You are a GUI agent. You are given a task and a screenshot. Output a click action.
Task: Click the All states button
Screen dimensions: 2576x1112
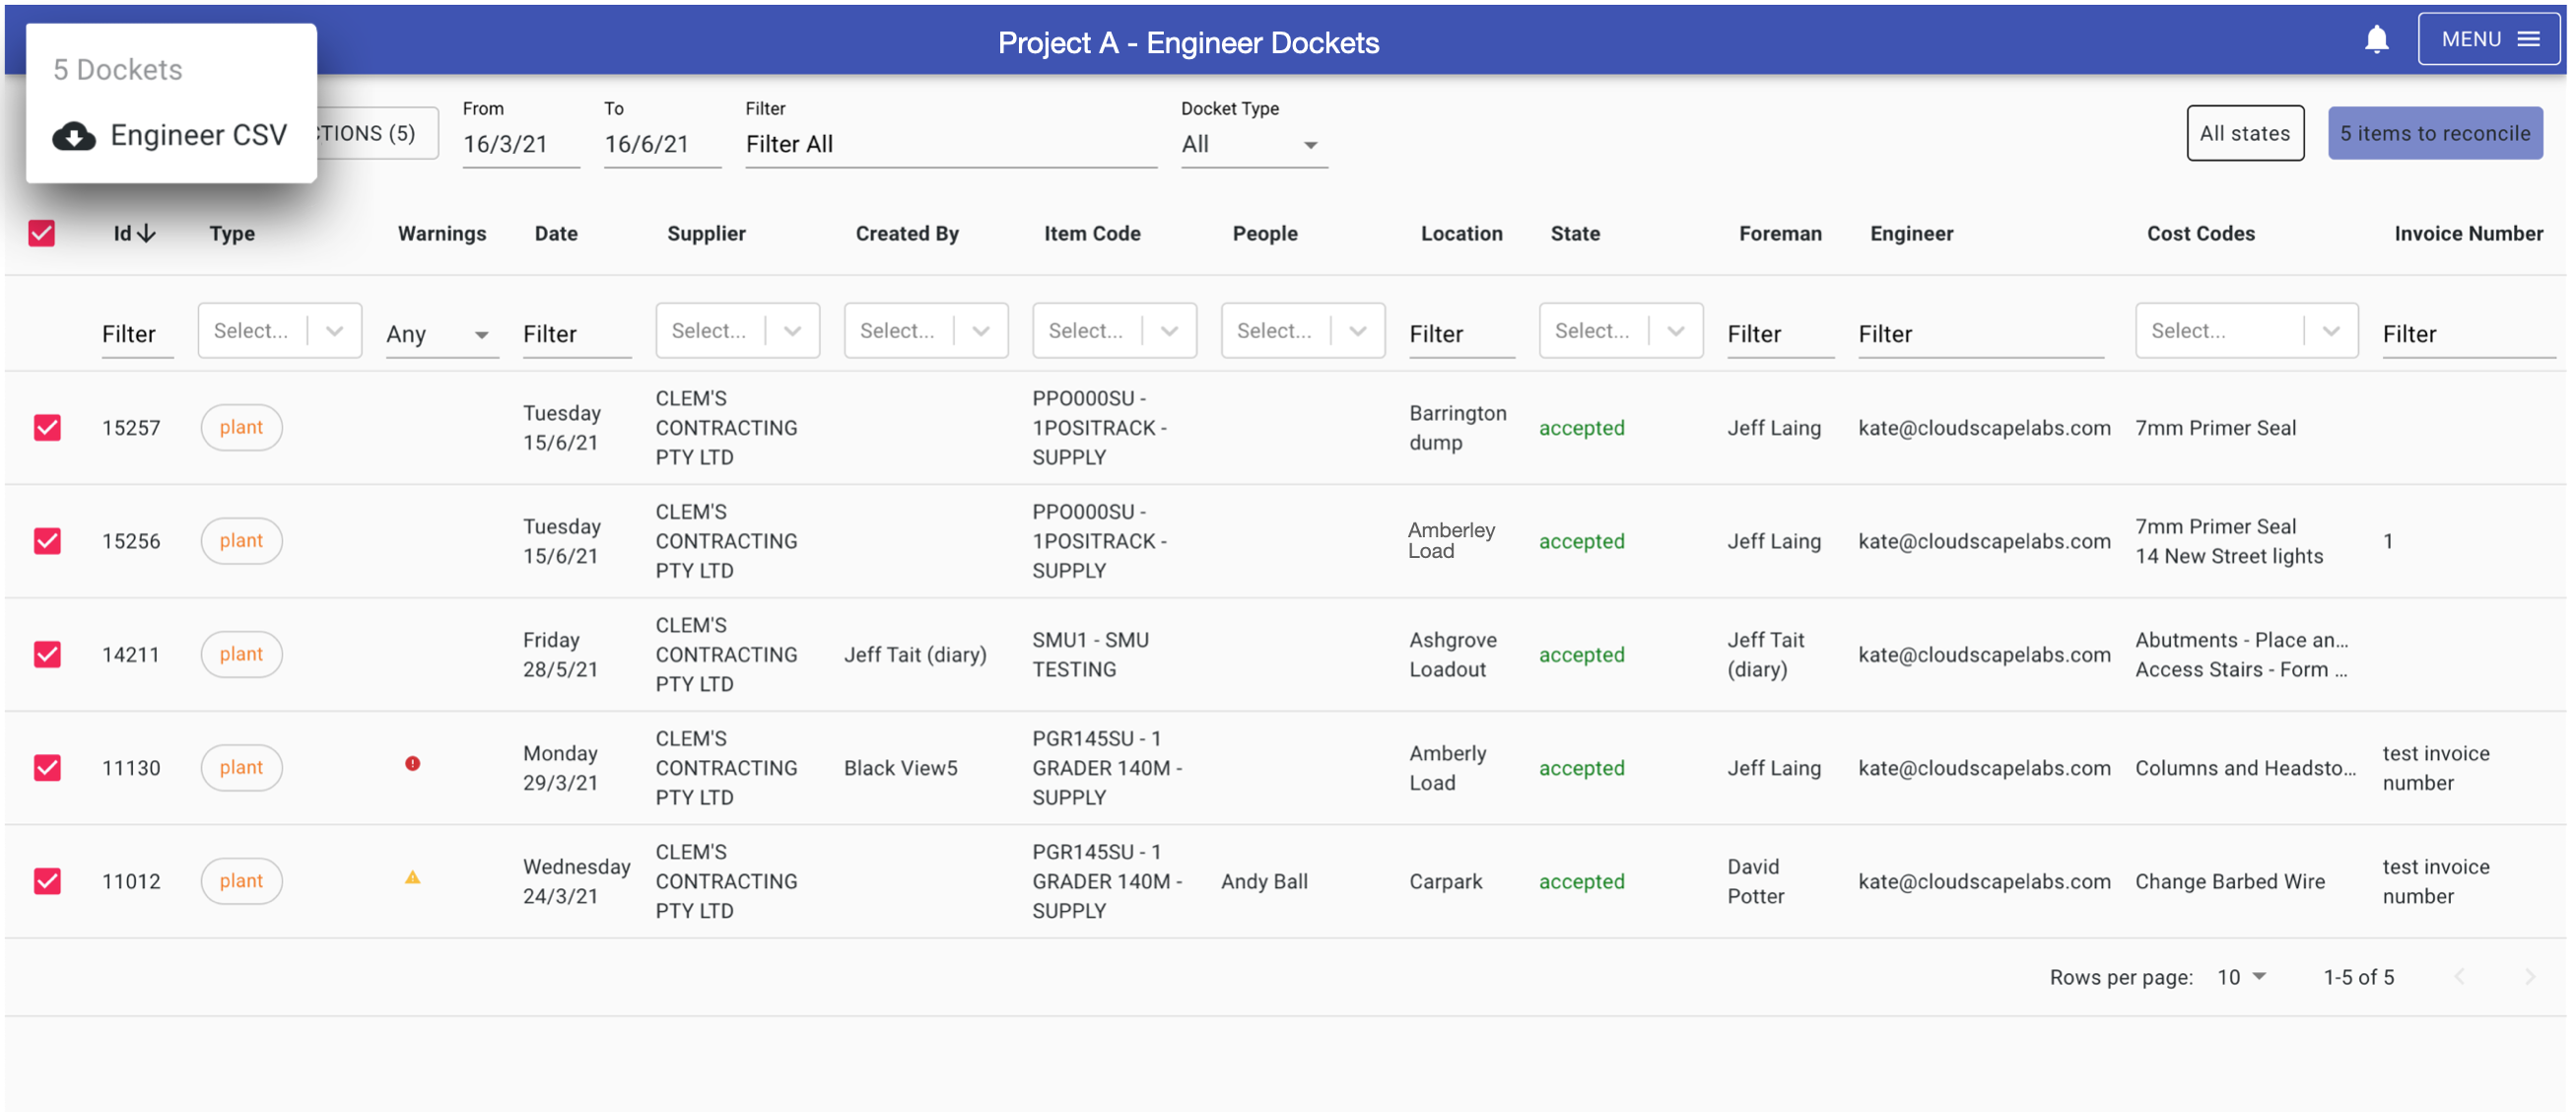(x=2244, y=132)
